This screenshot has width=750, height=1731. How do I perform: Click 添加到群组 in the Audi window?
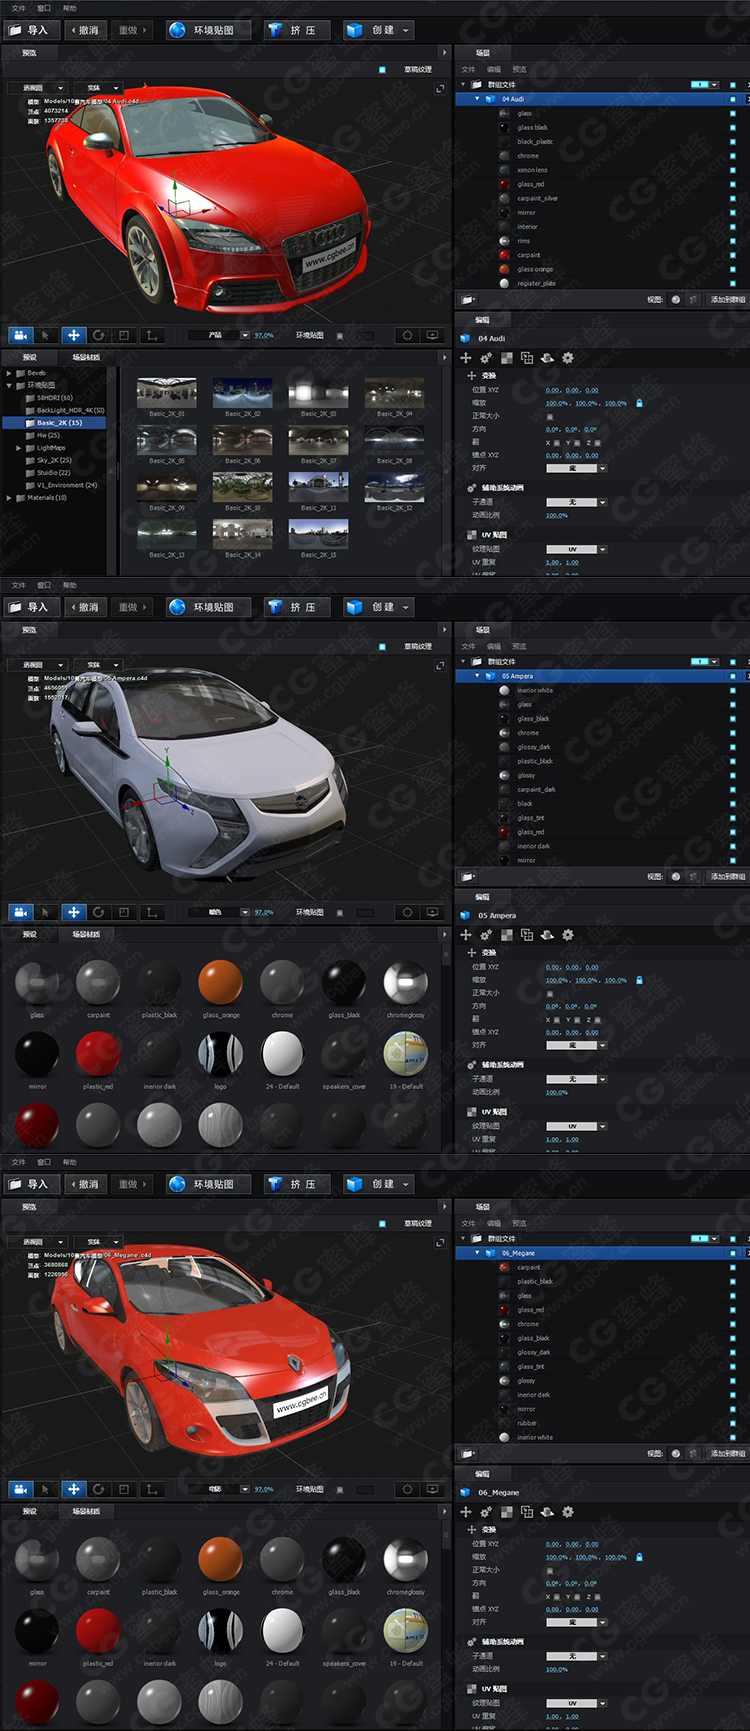(727, 299)
